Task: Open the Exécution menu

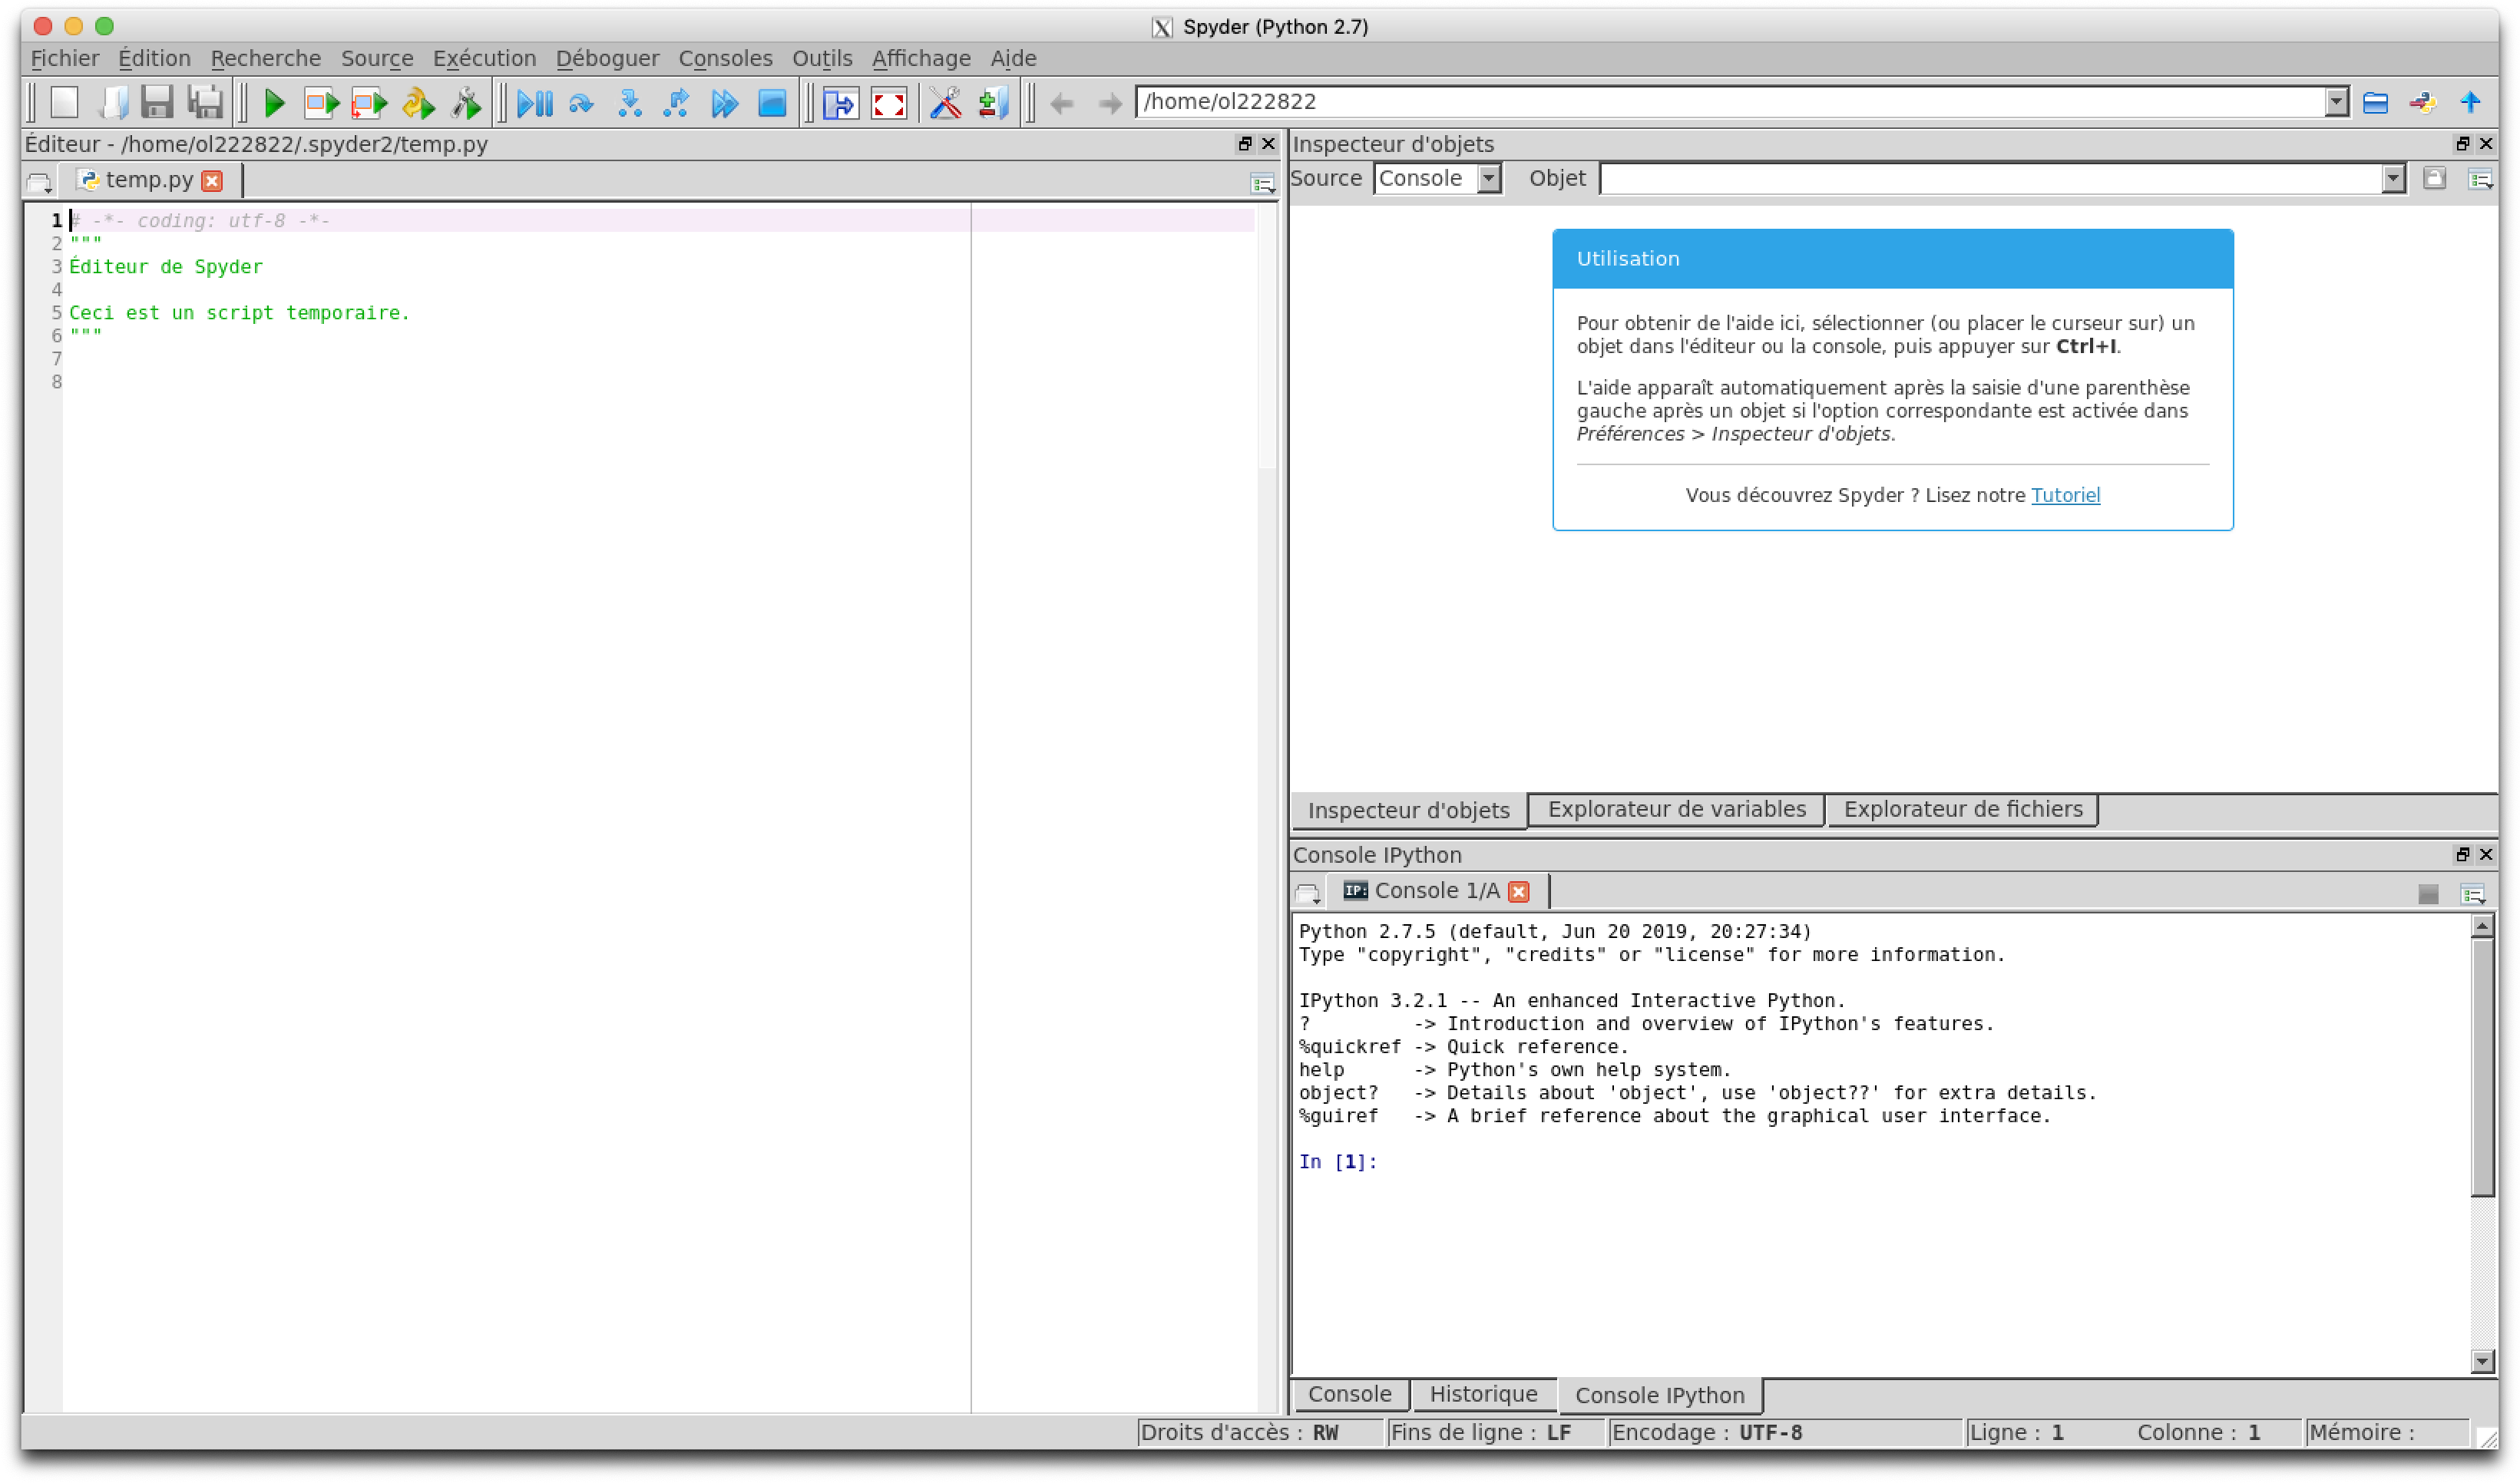Action: [x=485, y=58]
